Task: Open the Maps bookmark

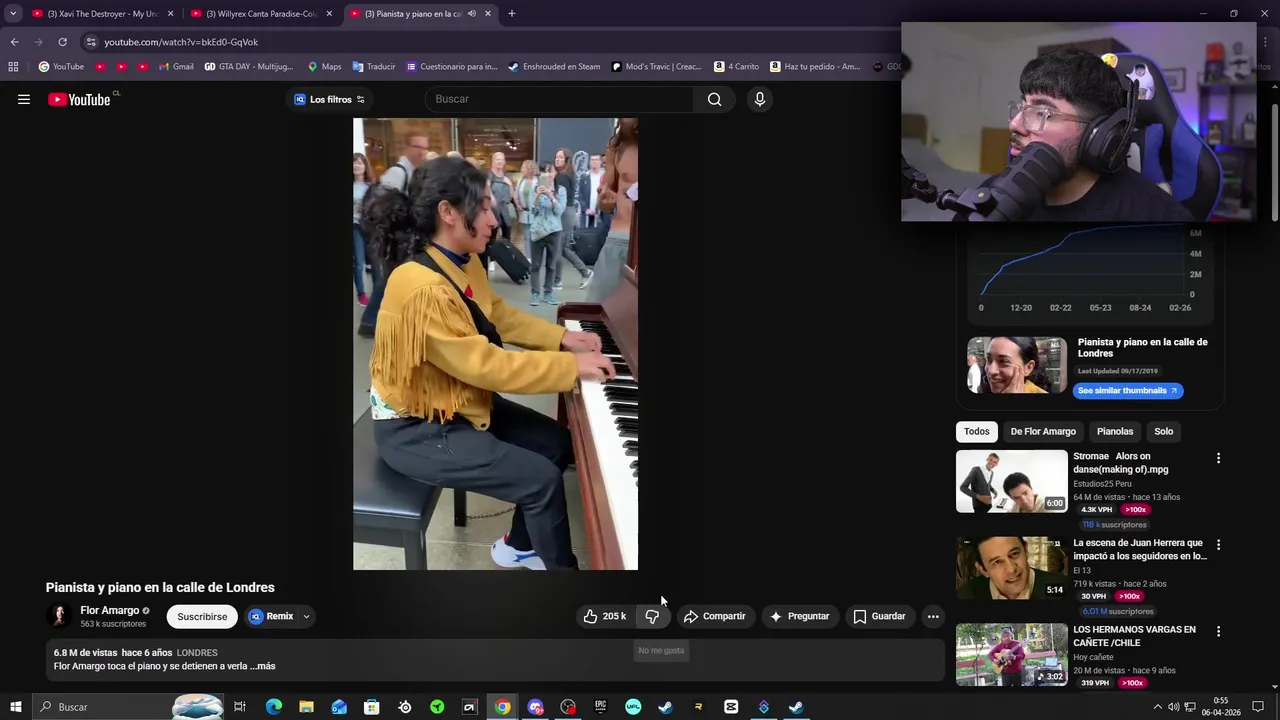Action: pyautogui.click(x=324, y=67)
